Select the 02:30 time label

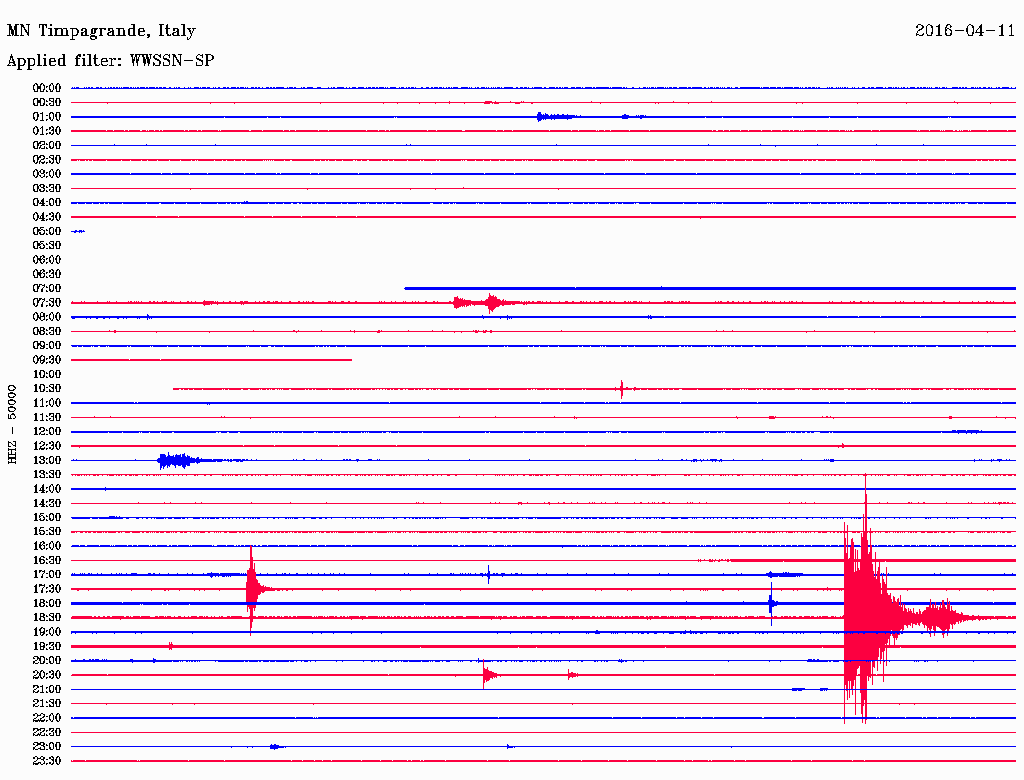47,159
